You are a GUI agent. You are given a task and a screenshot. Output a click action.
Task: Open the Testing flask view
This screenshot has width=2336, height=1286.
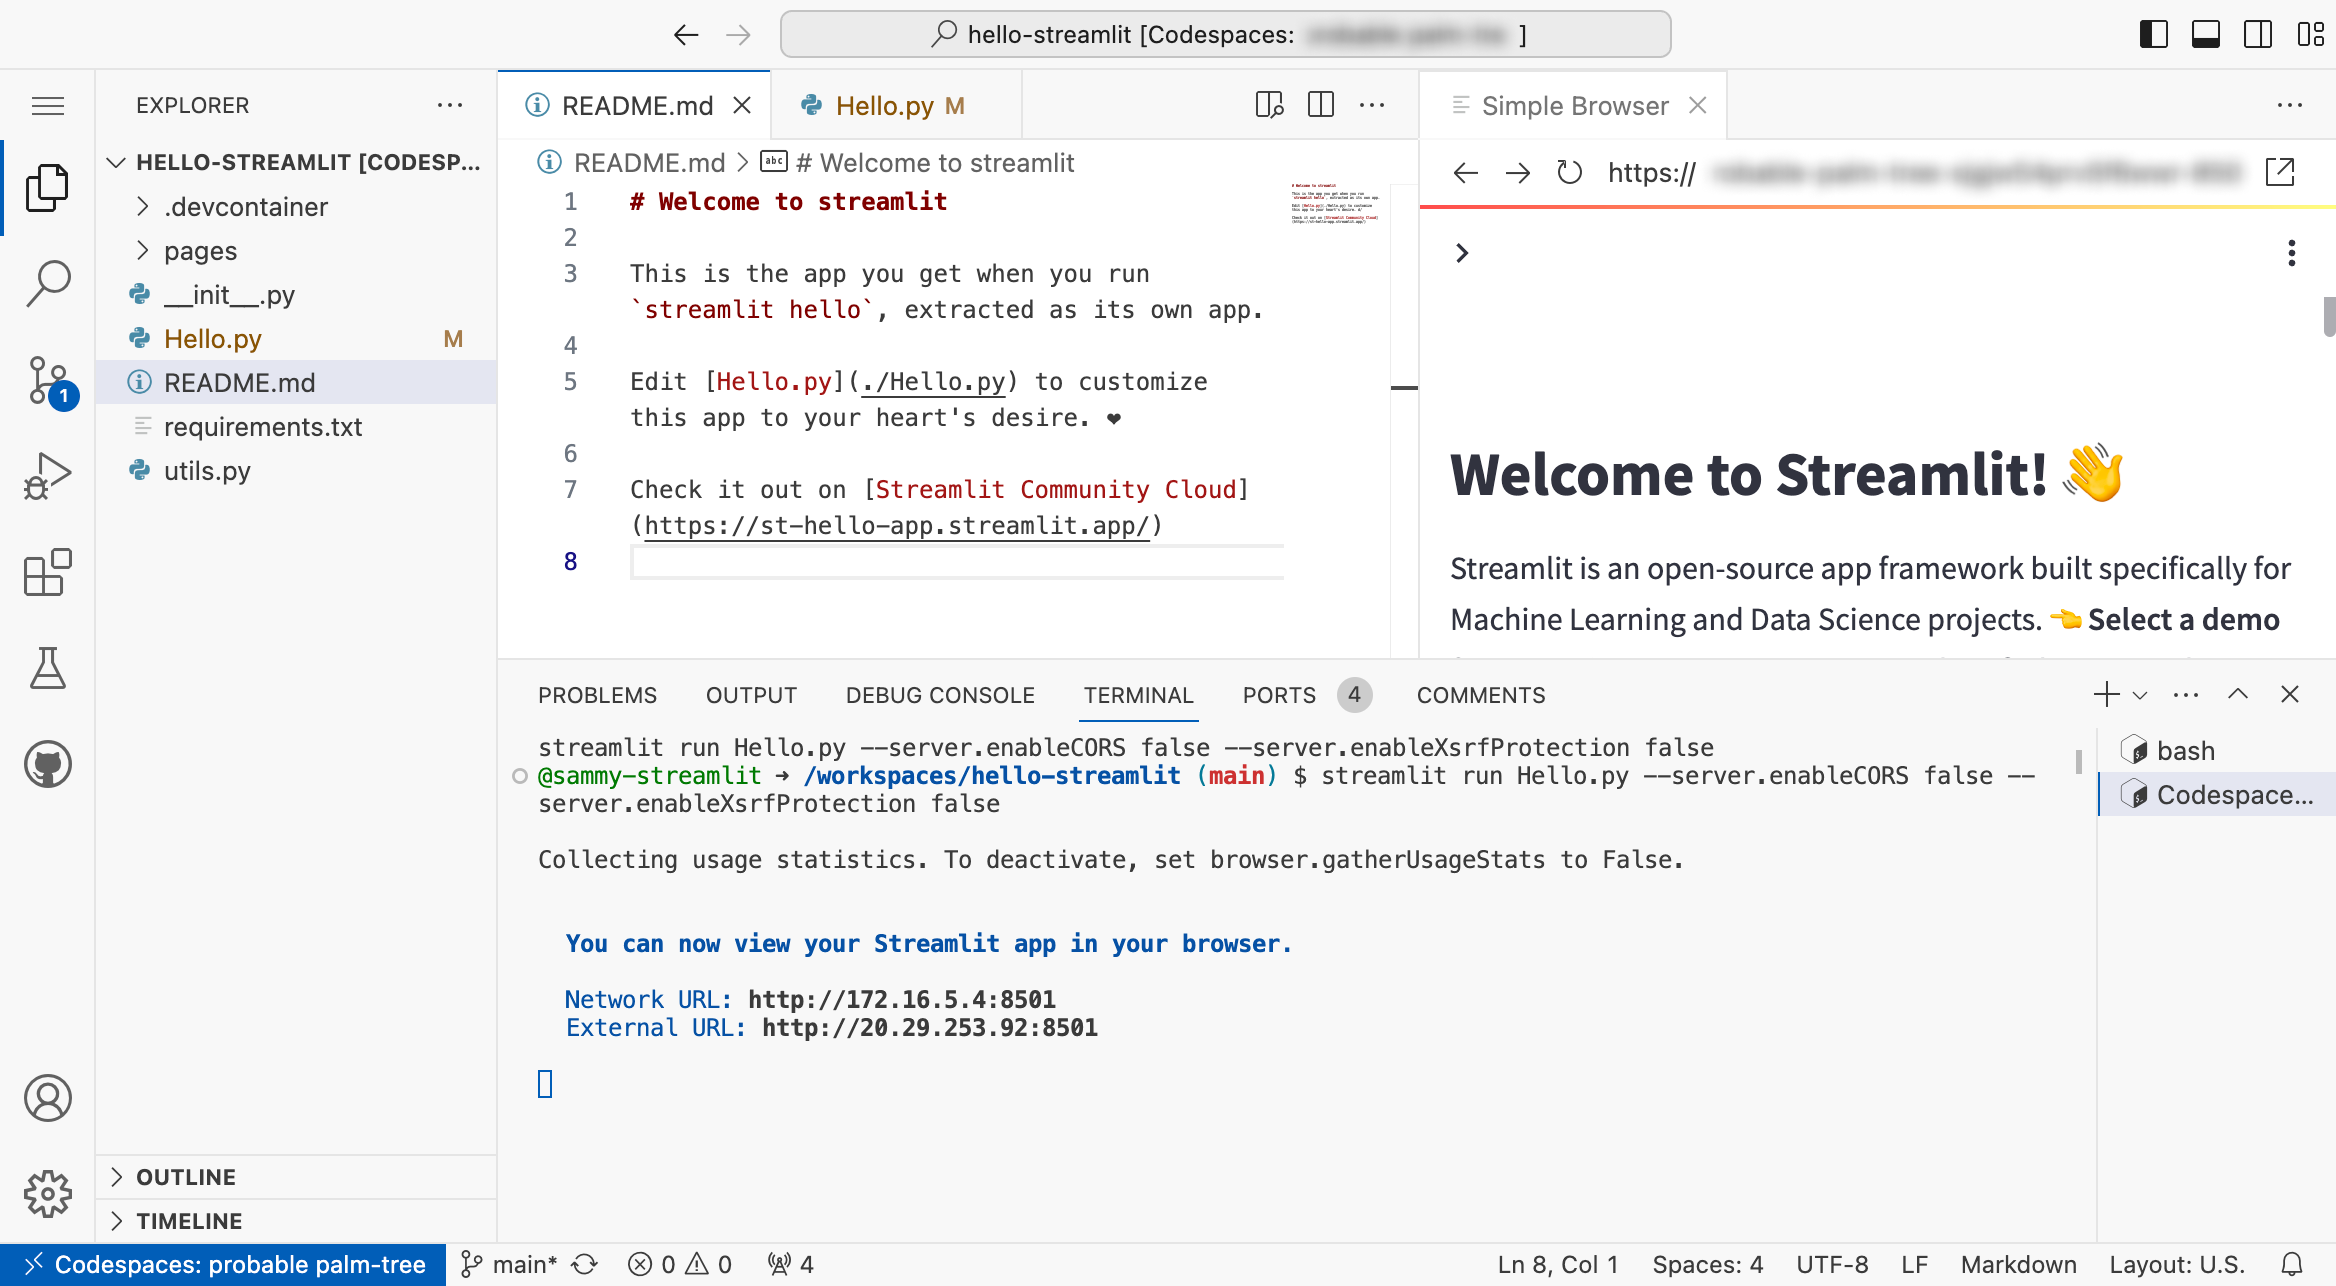[x=47, y=668]
